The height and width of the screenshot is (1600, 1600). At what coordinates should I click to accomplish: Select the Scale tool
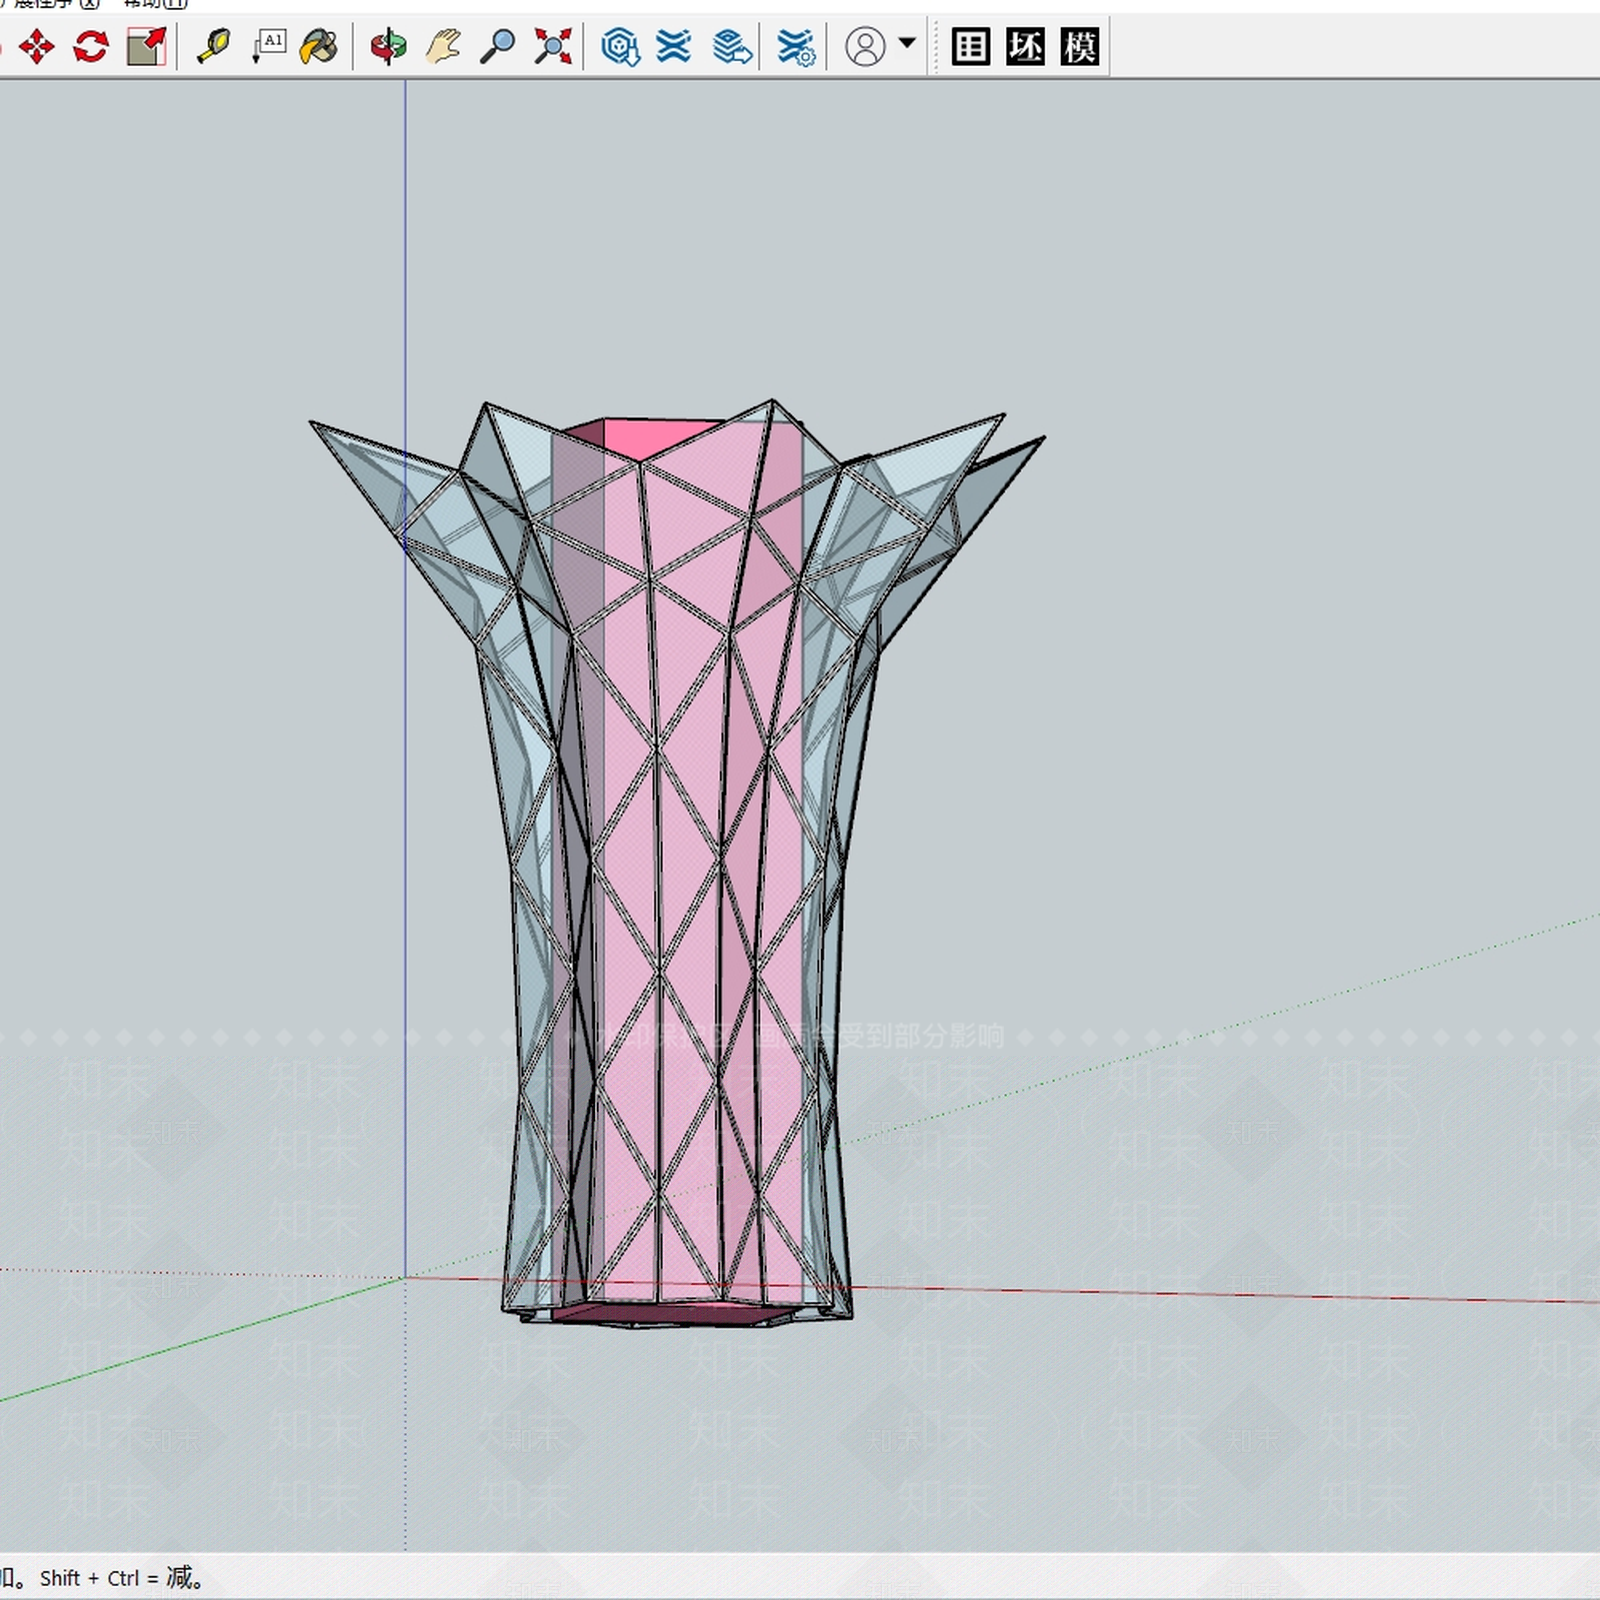146,47
